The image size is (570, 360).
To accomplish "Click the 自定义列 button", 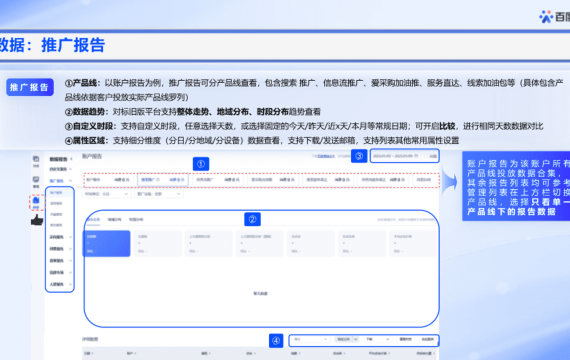I will coord(343,339).
